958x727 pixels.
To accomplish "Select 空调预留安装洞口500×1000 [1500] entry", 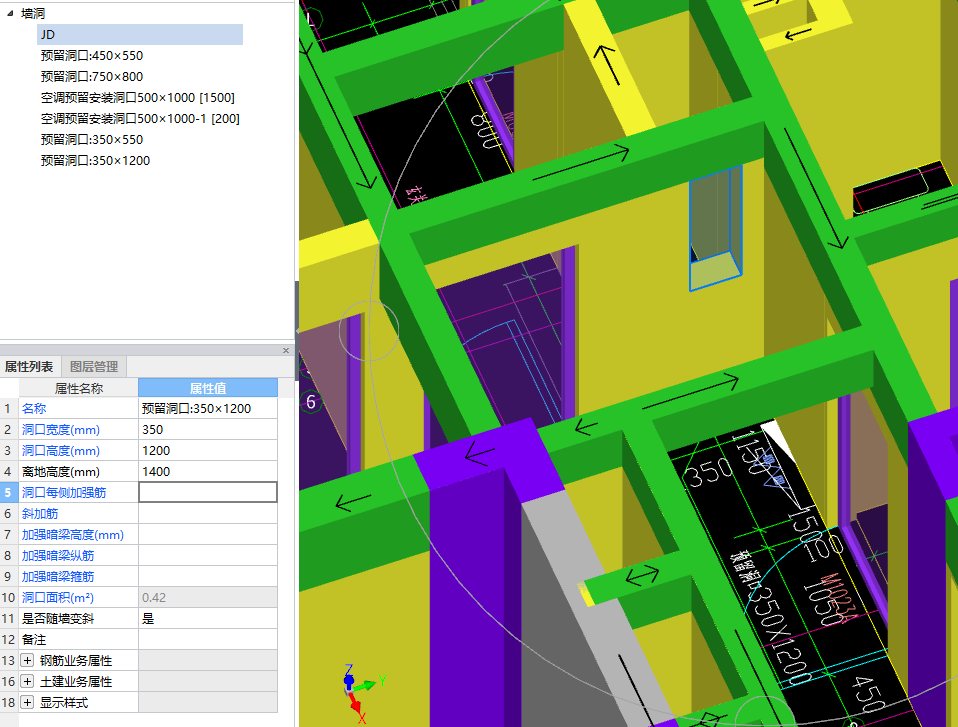I will tap(137, 98).
